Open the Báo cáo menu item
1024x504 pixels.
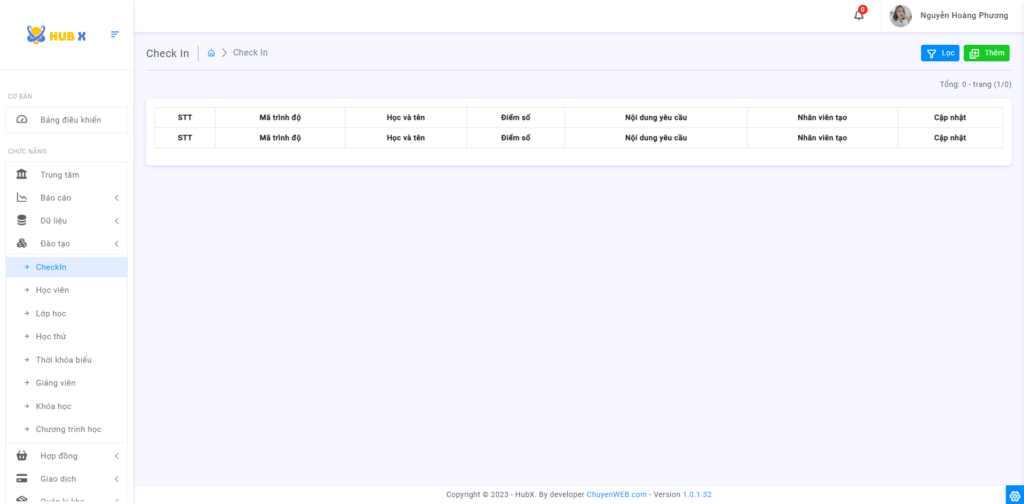pyautogui.click(x=67, y=198)
